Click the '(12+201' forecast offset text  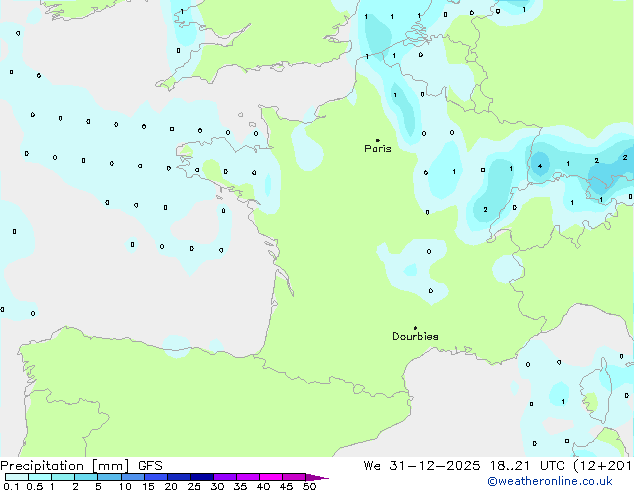(x=603, y=466)
